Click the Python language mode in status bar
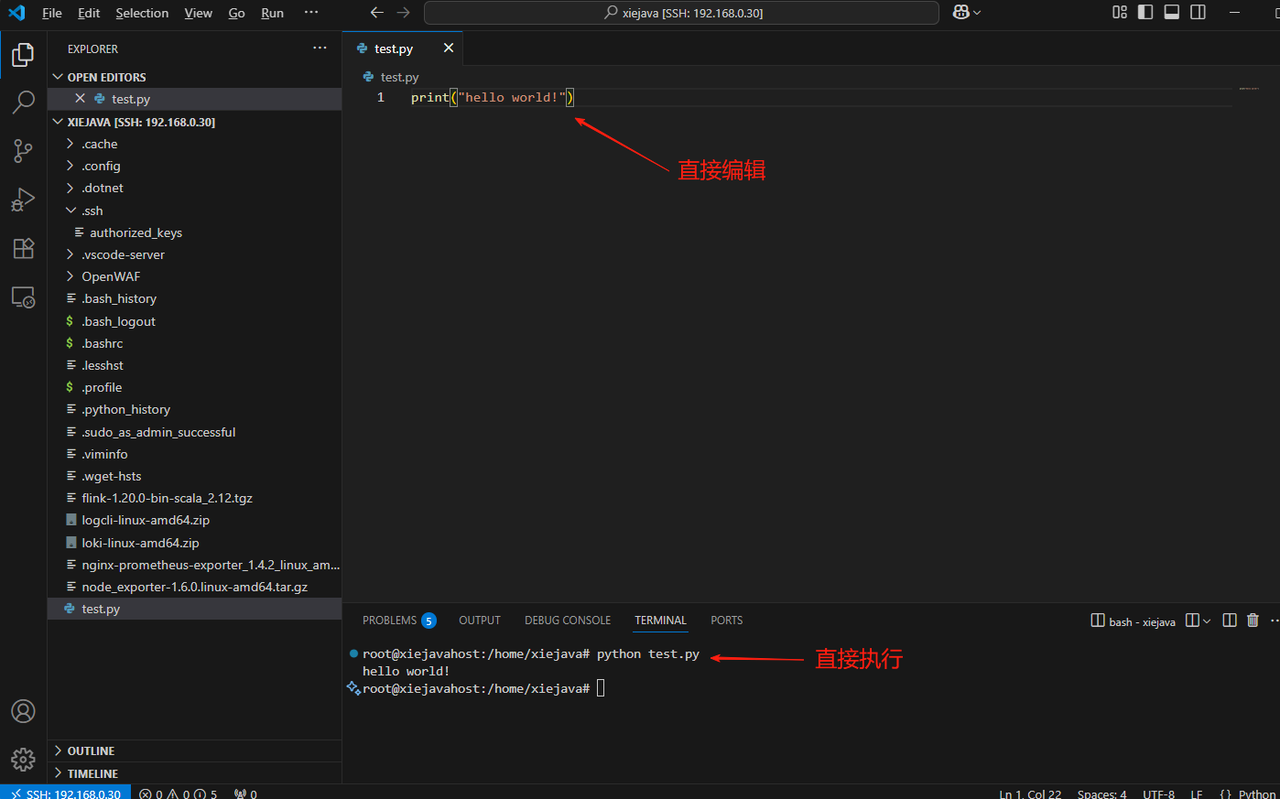Viewport: 1280px width, 799px height. [x=1256, y=793]
